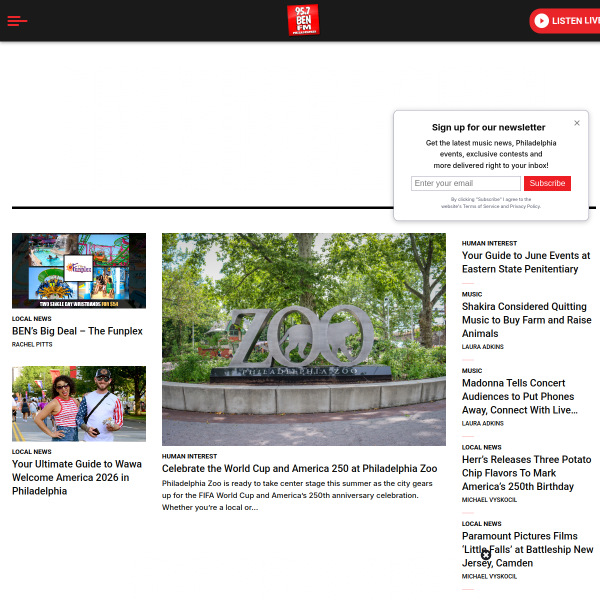Viewport: 600px width, 600px height.
Task: View Michael Vyskocil byline under Herr's story
Action: [489, 500]
